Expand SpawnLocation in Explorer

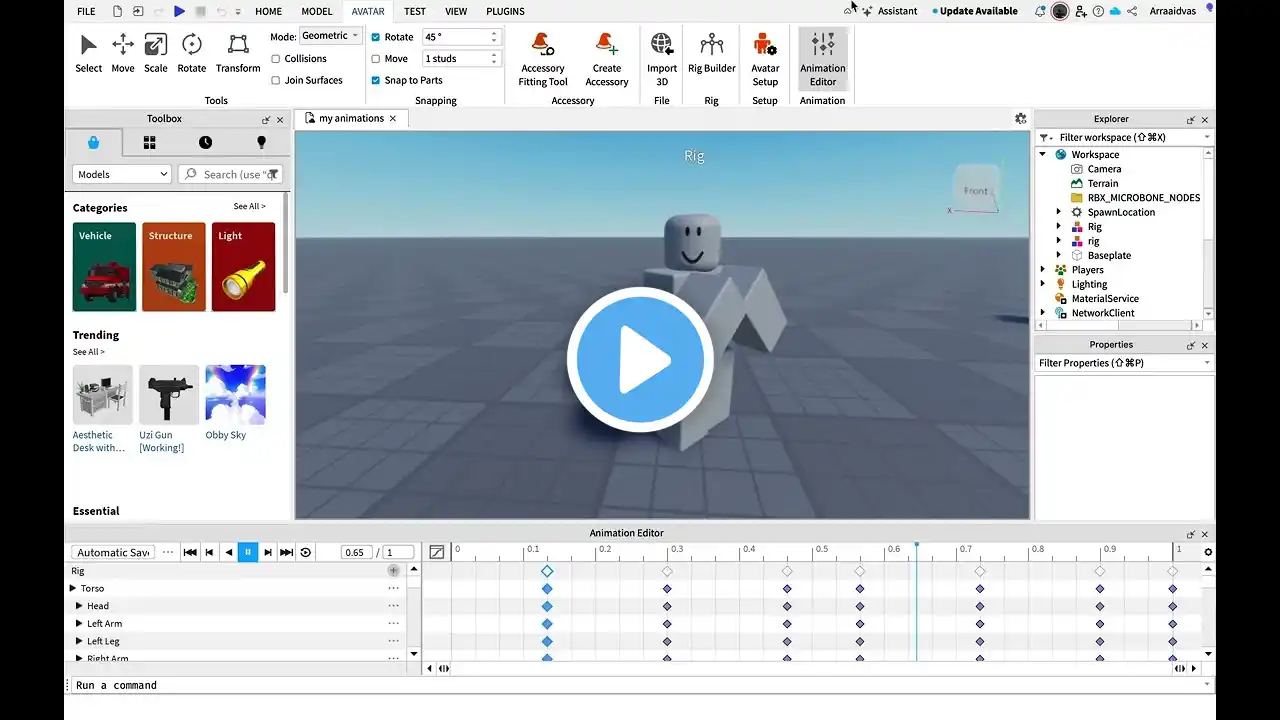click(1059, 212)
